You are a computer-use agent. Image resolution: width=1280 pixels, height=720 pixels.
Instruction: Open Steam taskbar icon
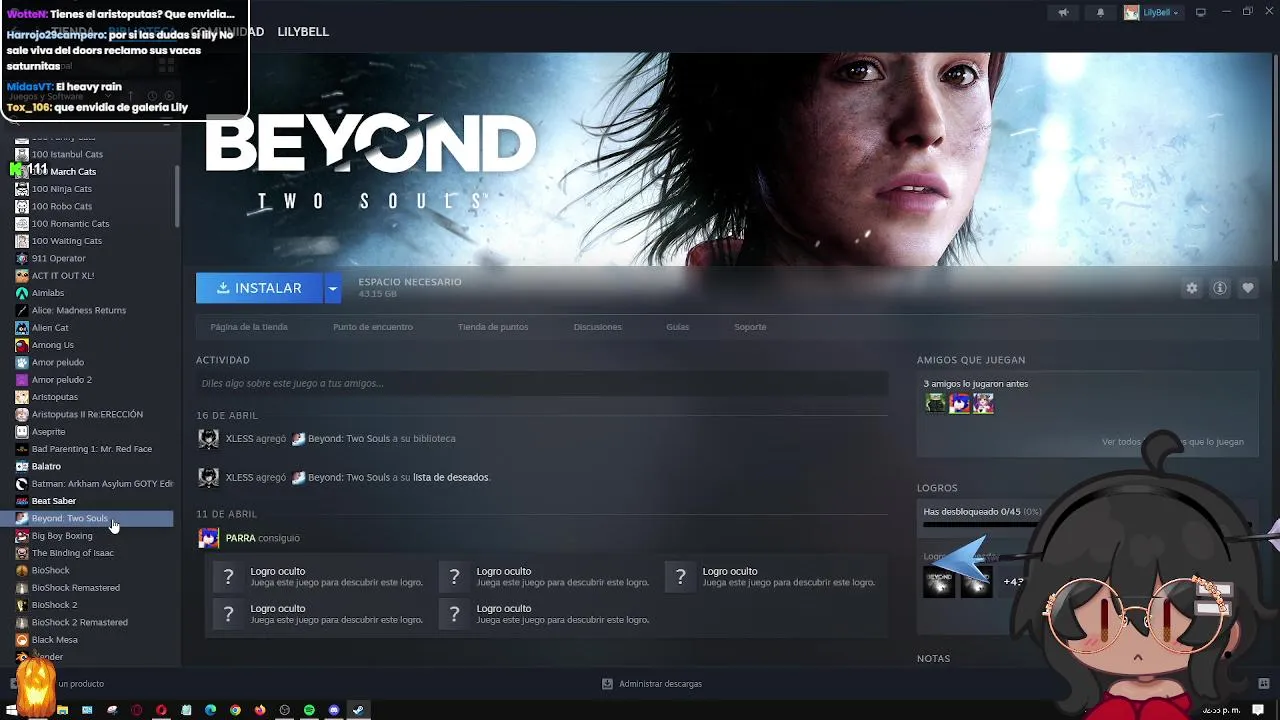tap(358, 710)
